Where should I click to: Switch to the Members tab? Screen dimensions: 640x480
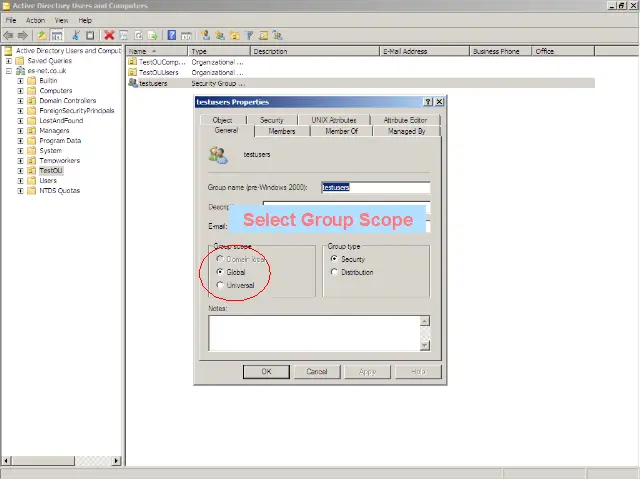click(x=282, y=131)
